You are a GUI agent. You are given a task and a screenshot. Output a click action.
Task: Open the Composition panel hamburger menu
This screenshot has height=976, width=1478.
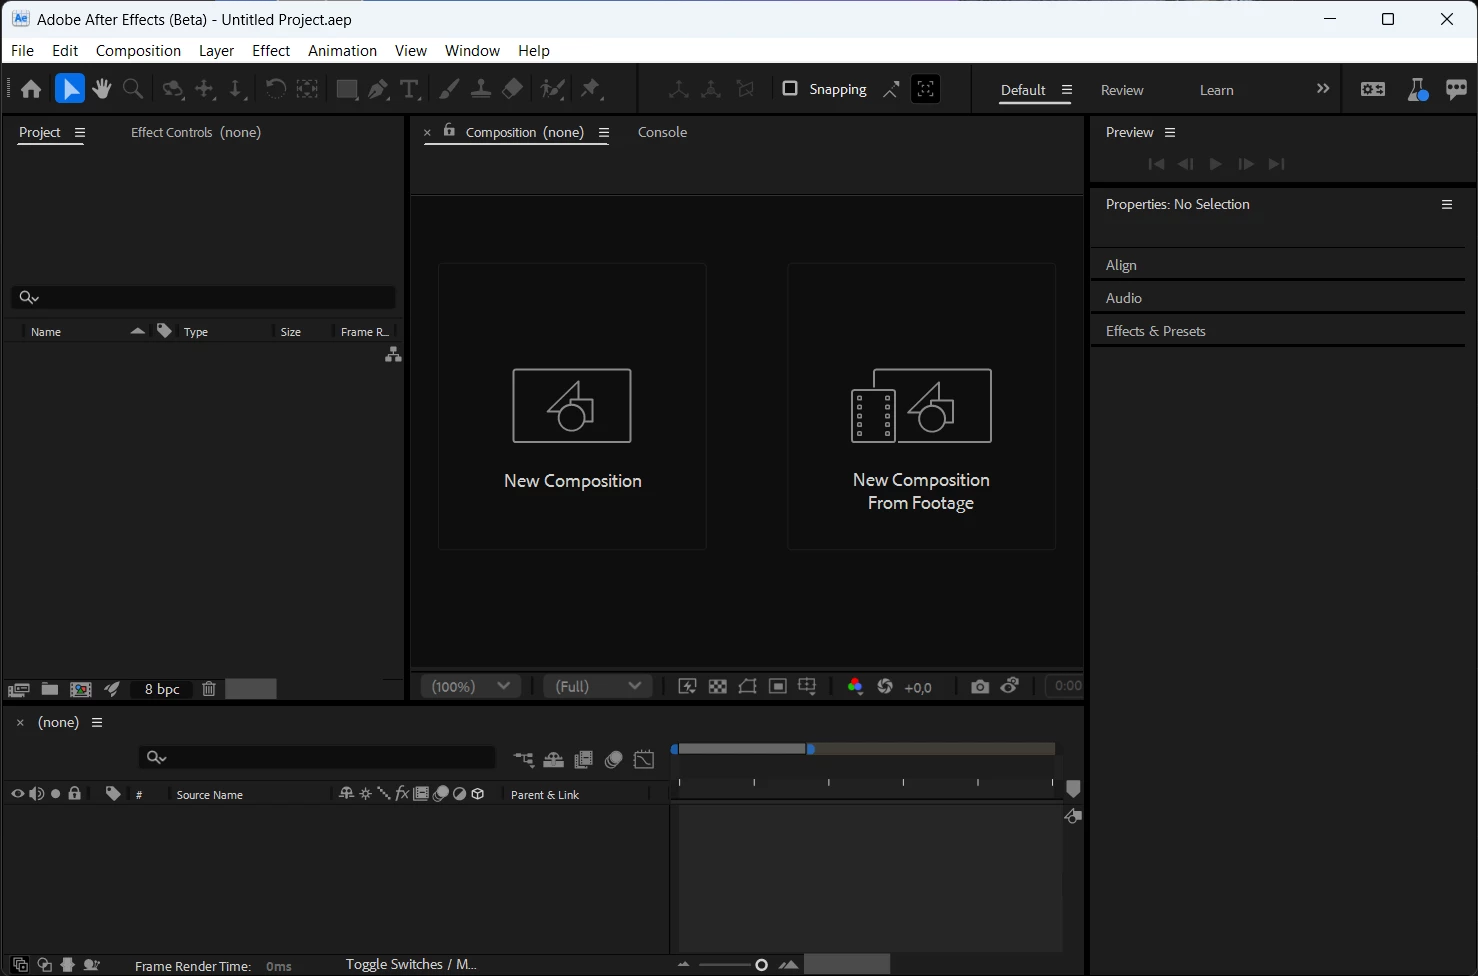[x=604, y=132]
